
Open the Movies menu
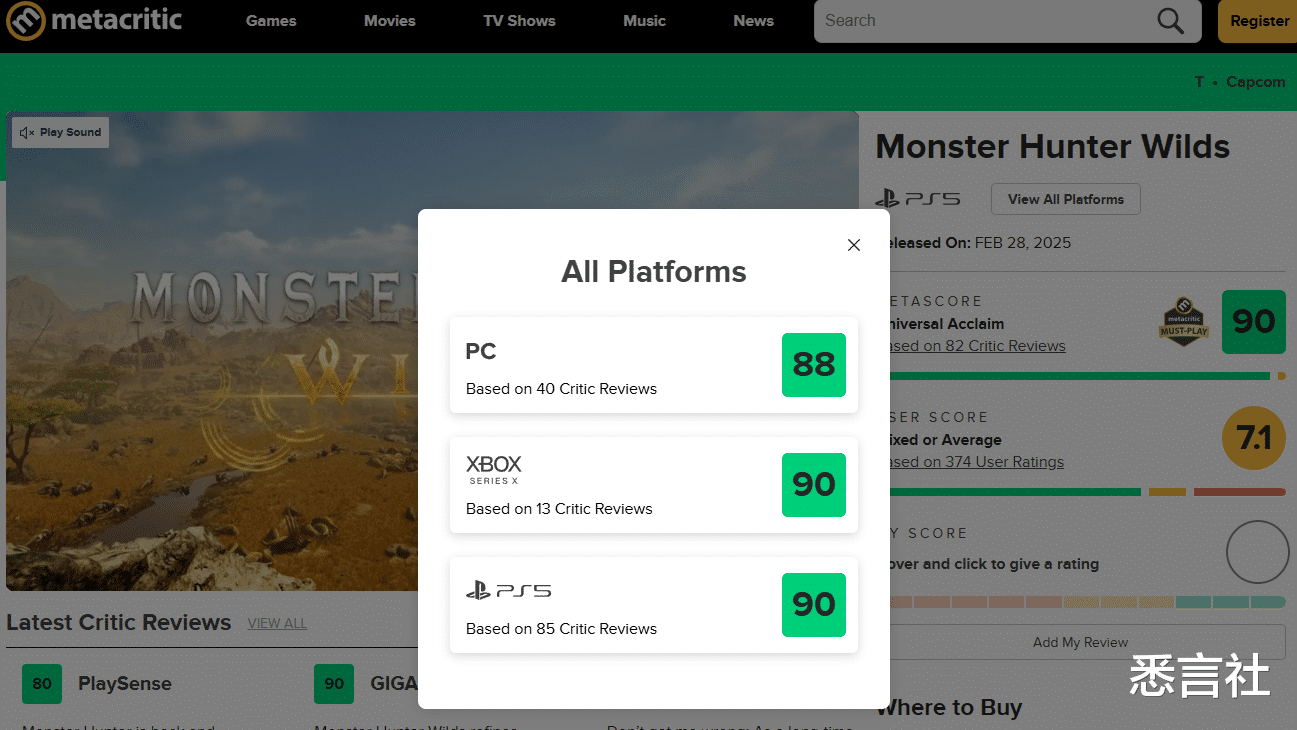(x=390, y=21)
